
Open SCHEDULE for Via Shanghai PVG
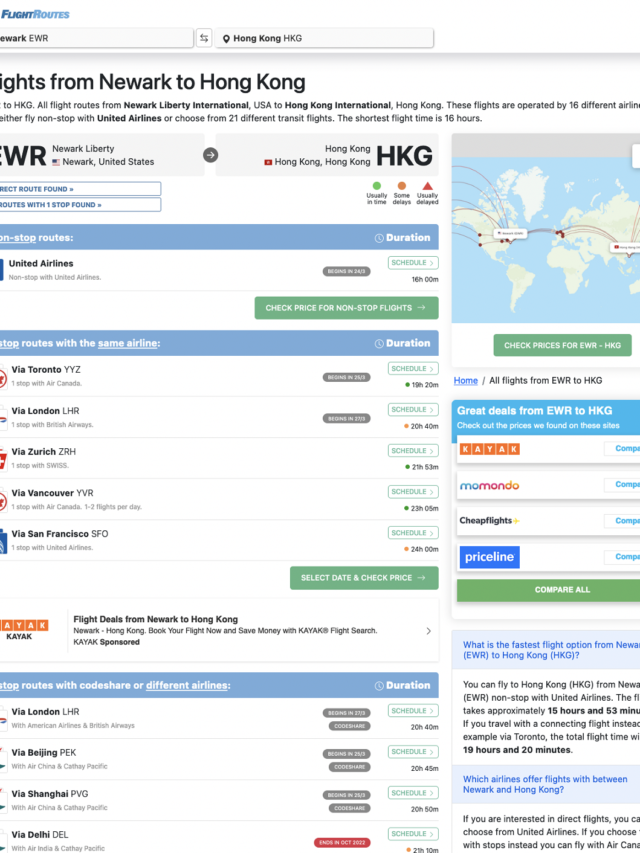(x=413, y=793)
